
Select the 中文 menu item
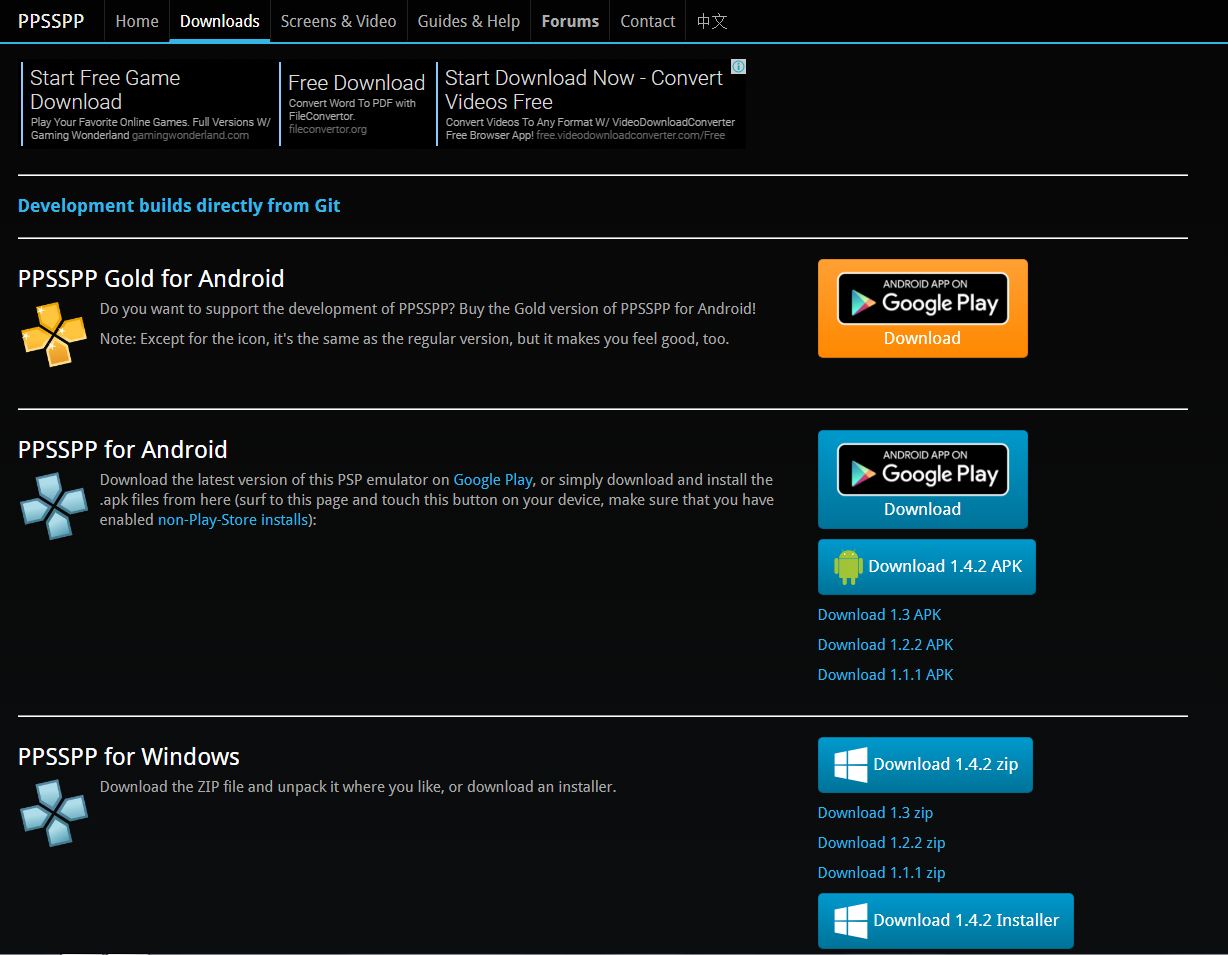710,20
